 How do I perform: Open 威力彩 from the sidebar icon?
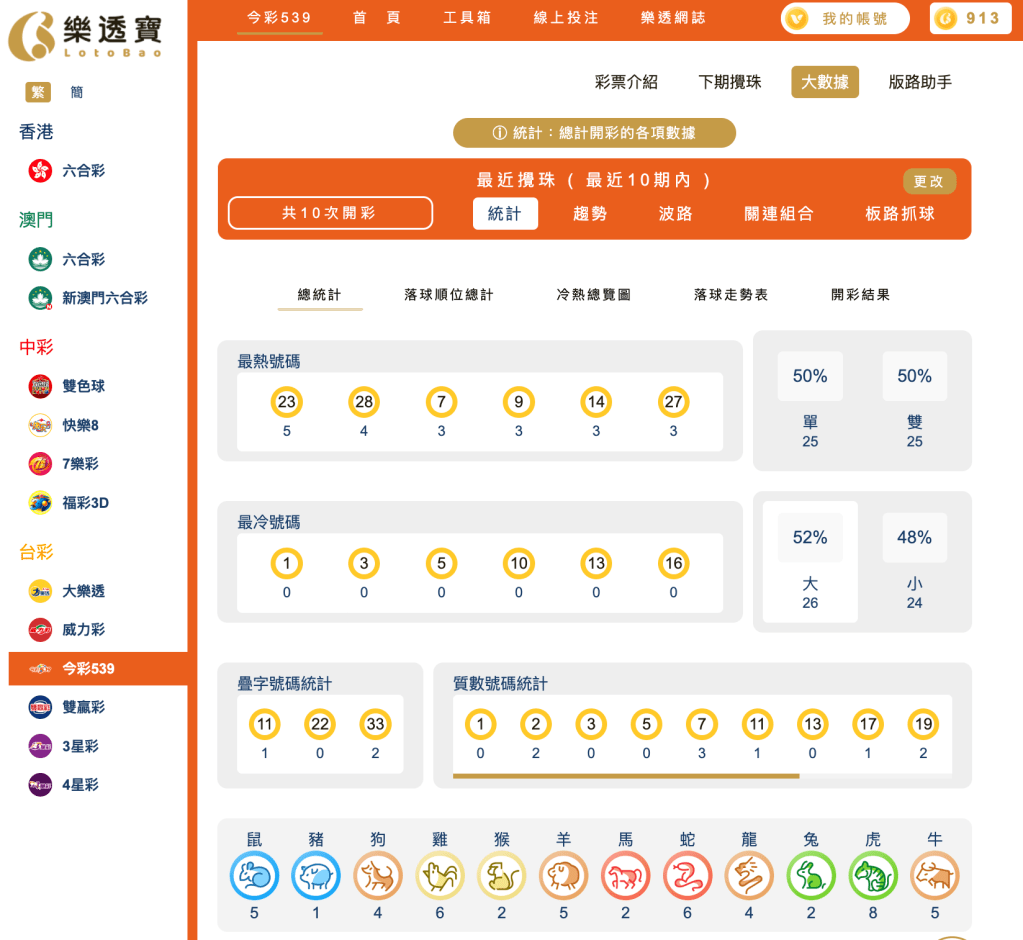38,630
